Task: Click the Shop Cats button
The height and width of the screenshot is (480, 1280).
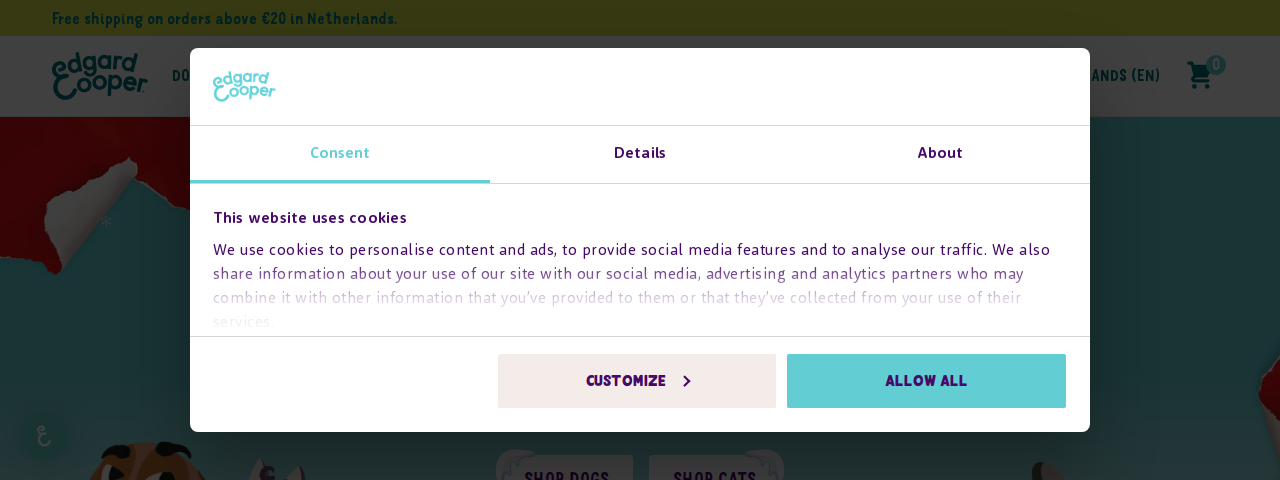Action: (715, 468)
